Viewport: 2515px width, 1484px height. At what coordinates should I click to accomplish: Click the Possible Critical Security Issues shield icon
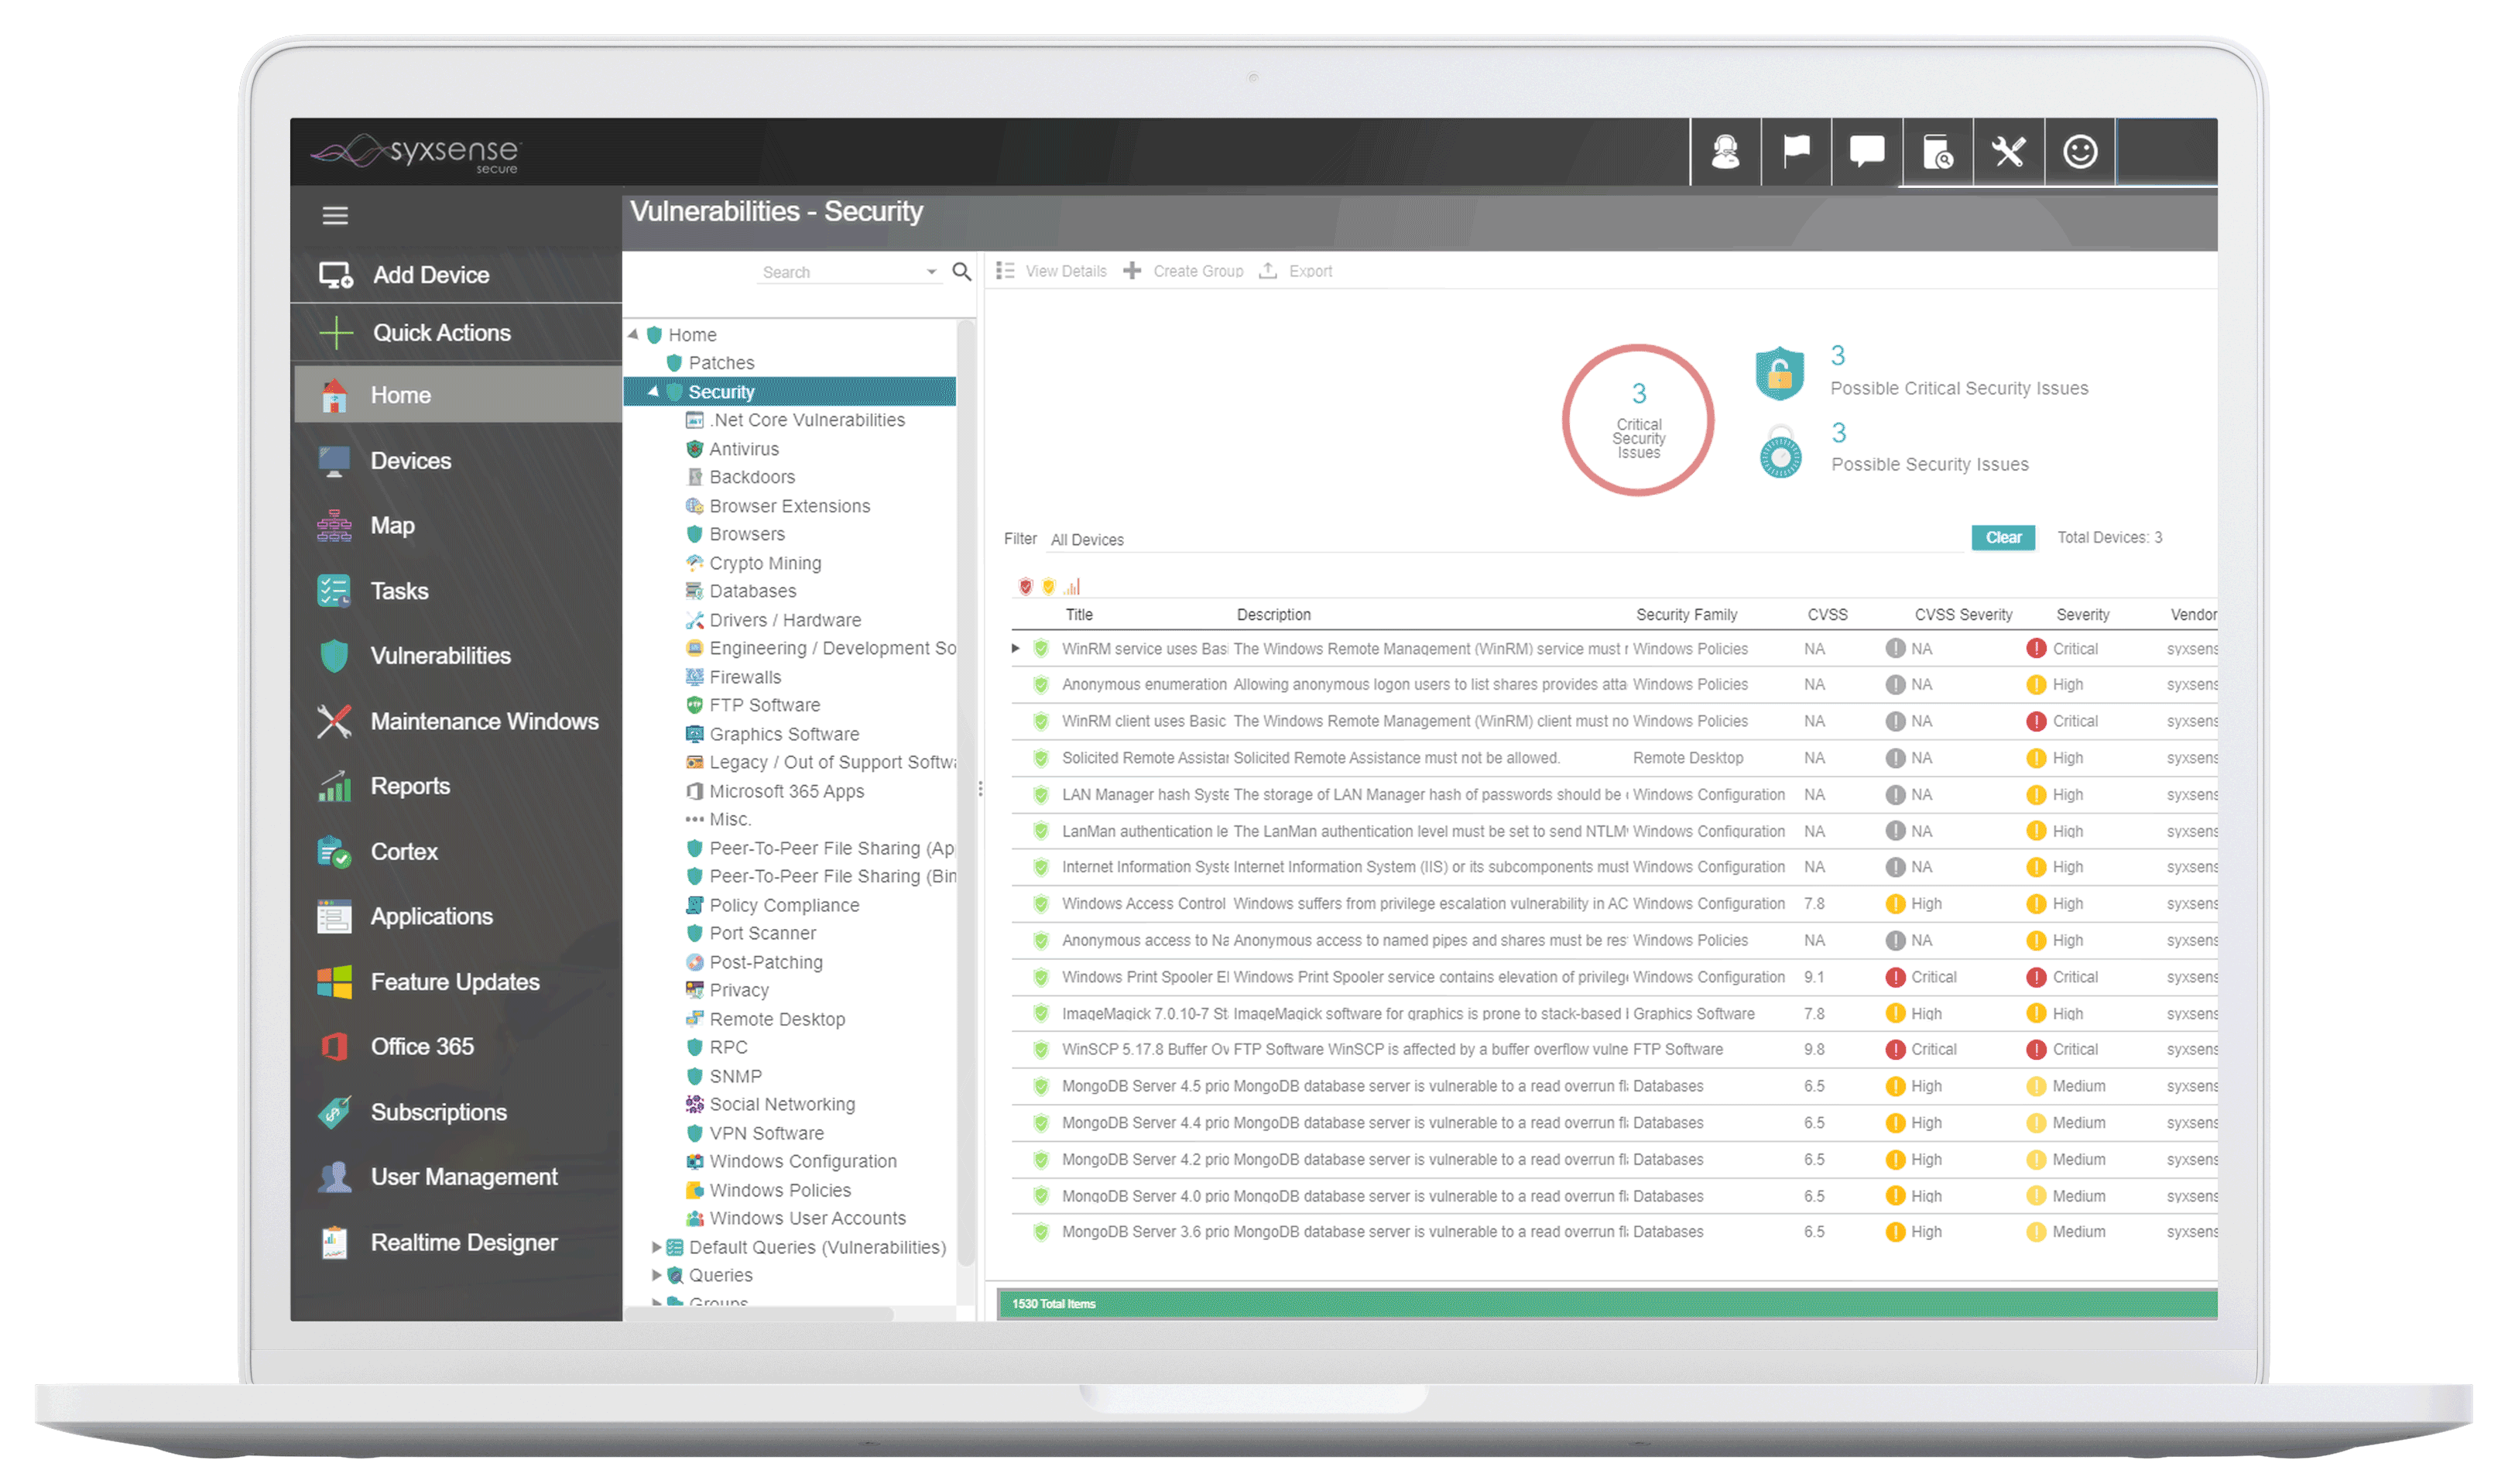click(1780, 373)
